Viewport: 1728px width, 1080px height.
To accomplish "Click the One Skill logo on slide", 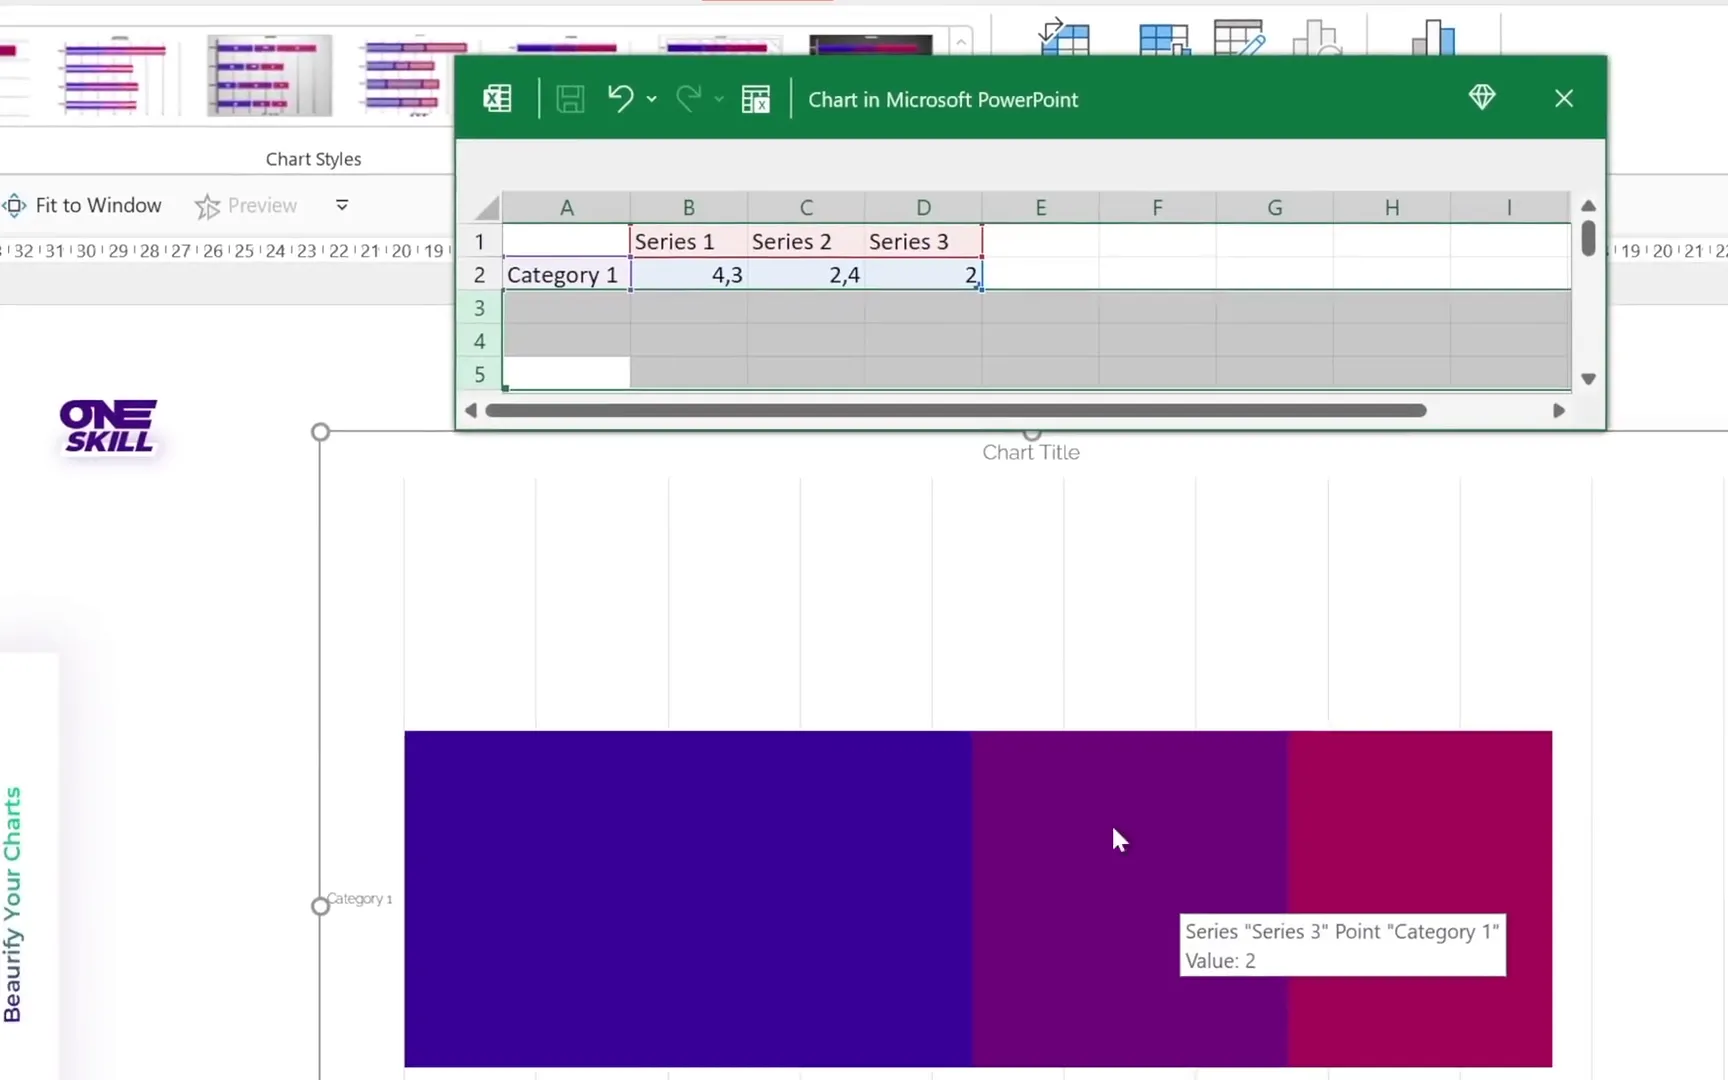I will 108,427.
